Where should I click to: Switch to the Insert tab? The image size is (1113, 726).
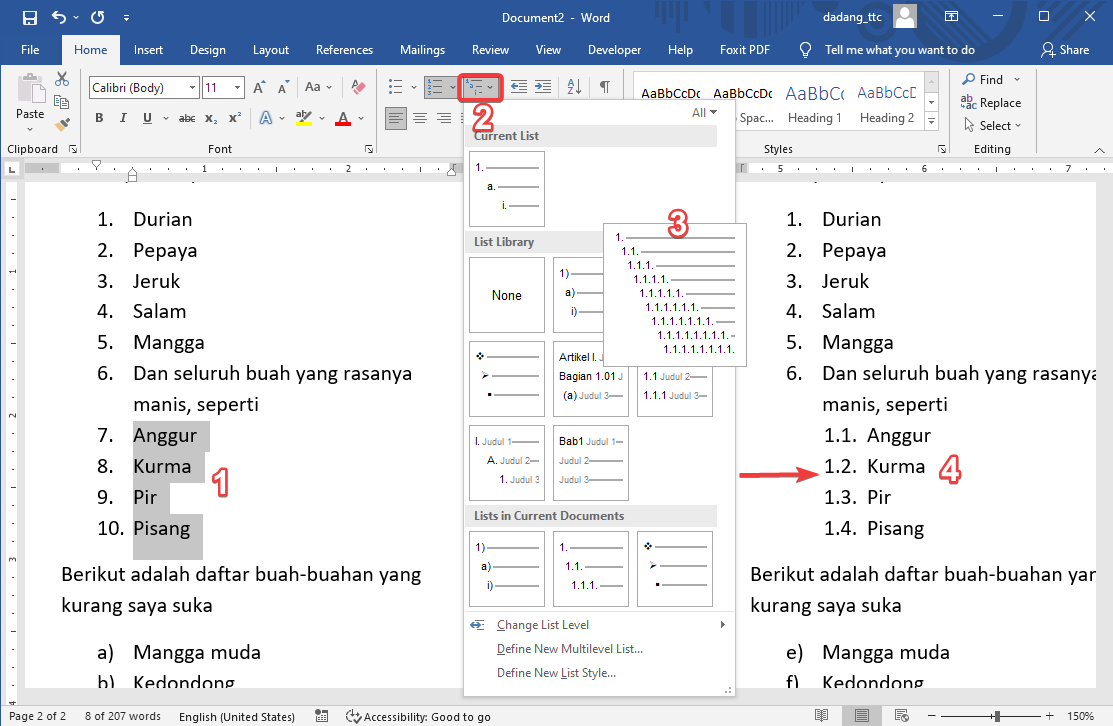click(148, 49)
